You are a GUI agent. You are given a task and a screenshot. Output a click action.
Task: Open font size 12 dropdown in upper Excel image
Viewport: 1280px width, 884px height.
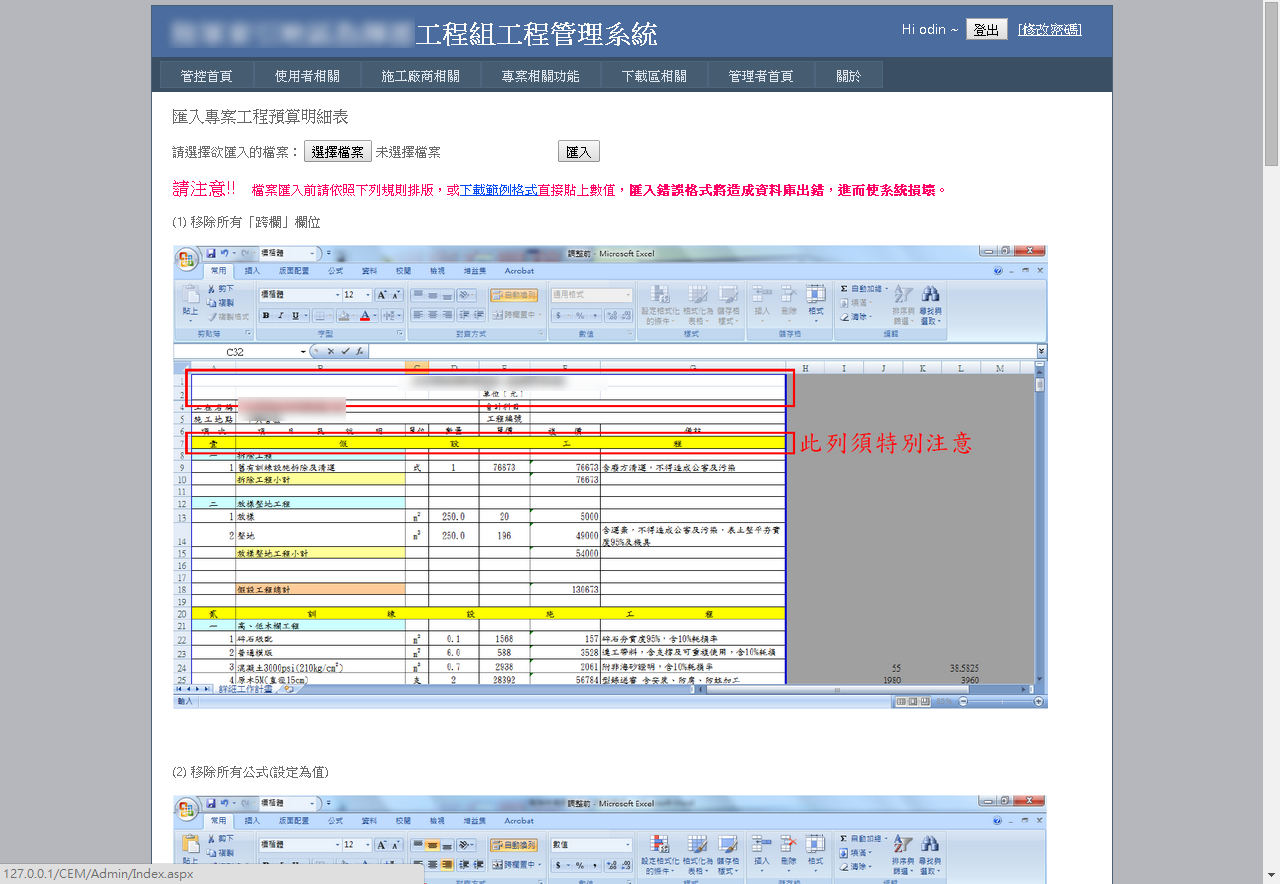click(367, 295)
